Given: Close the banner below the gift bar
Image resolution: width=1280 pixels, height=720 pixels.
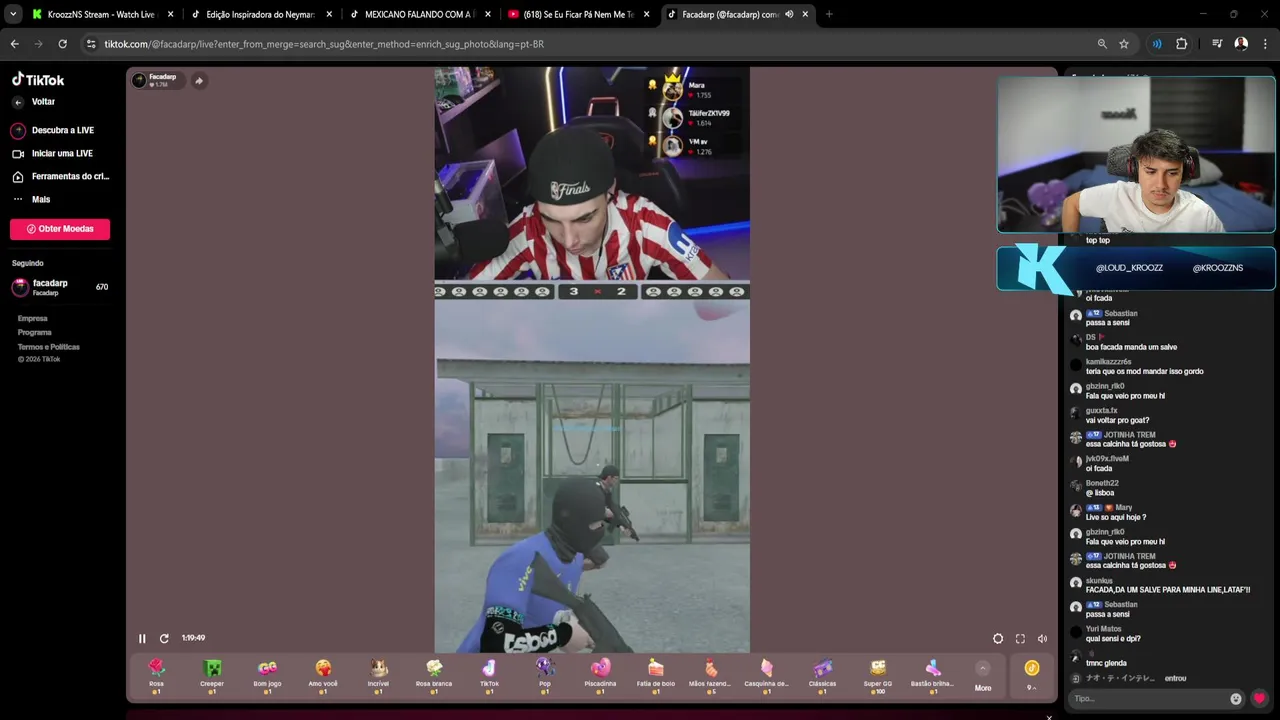Looking at the screenshot, I should 1049,716.
